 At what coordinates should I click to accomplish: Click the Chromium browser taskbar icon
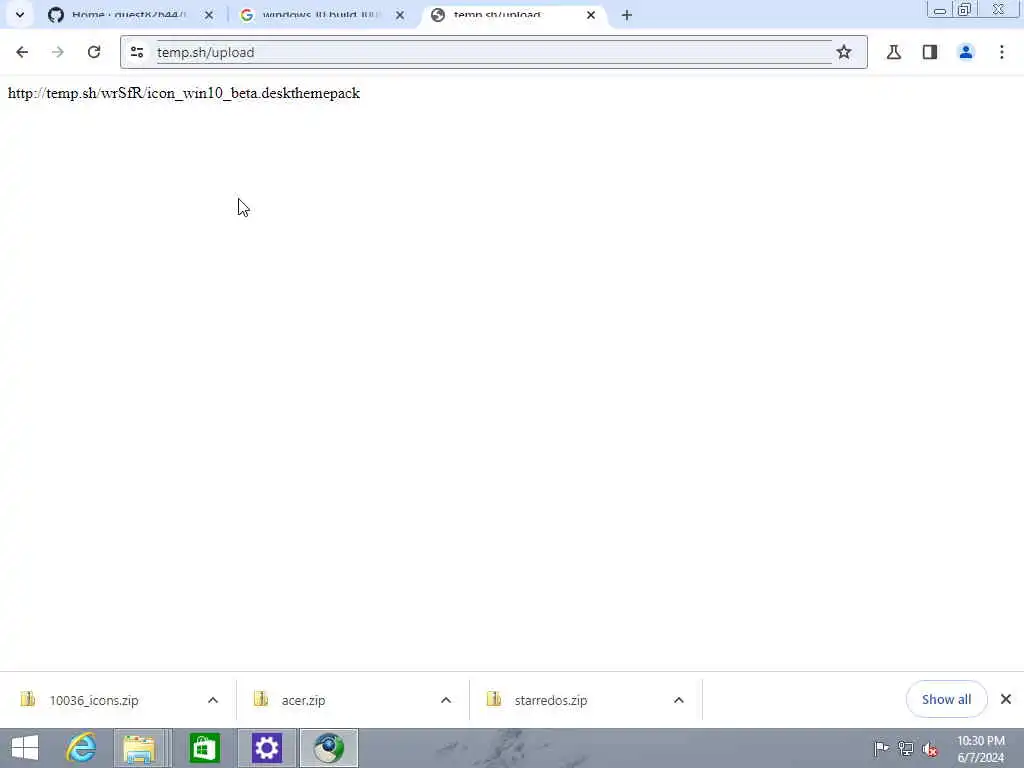[328, 748]
